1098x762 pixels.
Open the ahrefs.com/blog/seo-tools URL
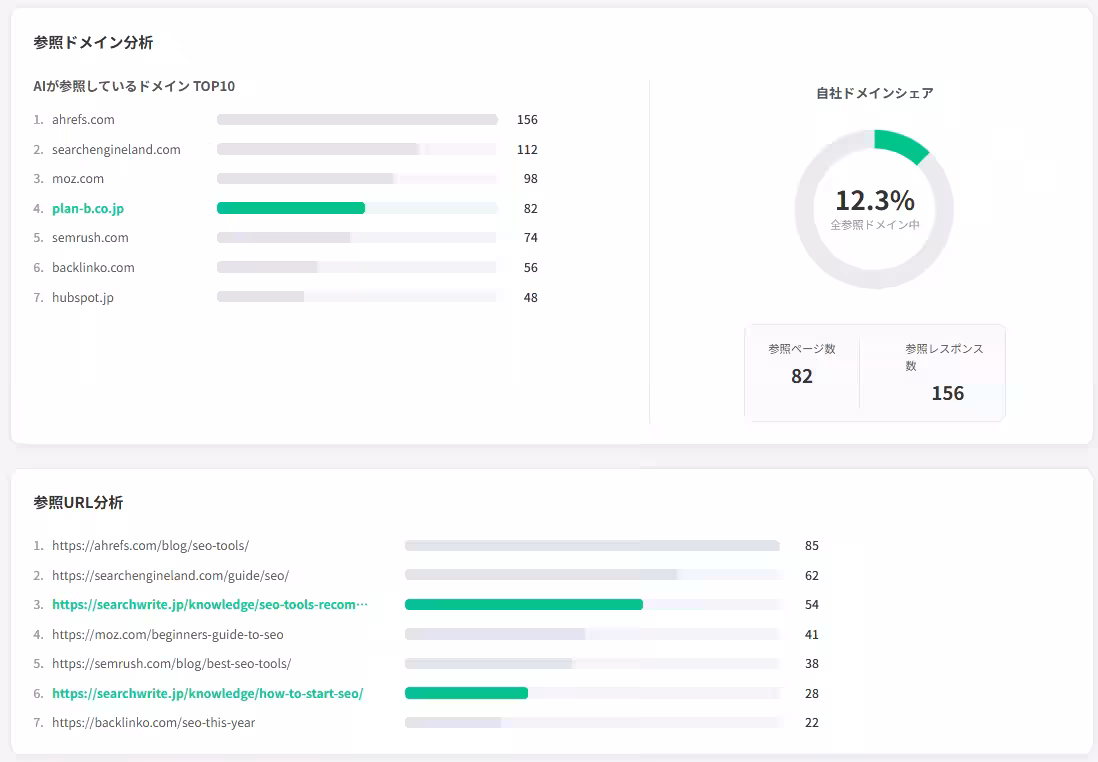(151, 546)
